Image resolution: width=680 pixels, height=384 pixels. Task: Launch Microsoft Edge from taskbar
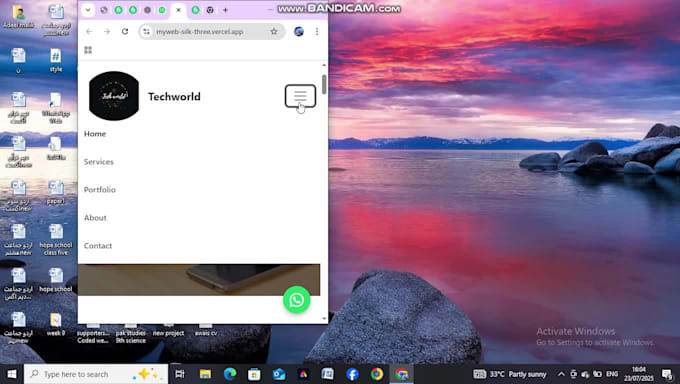click(x=230, y=374)
